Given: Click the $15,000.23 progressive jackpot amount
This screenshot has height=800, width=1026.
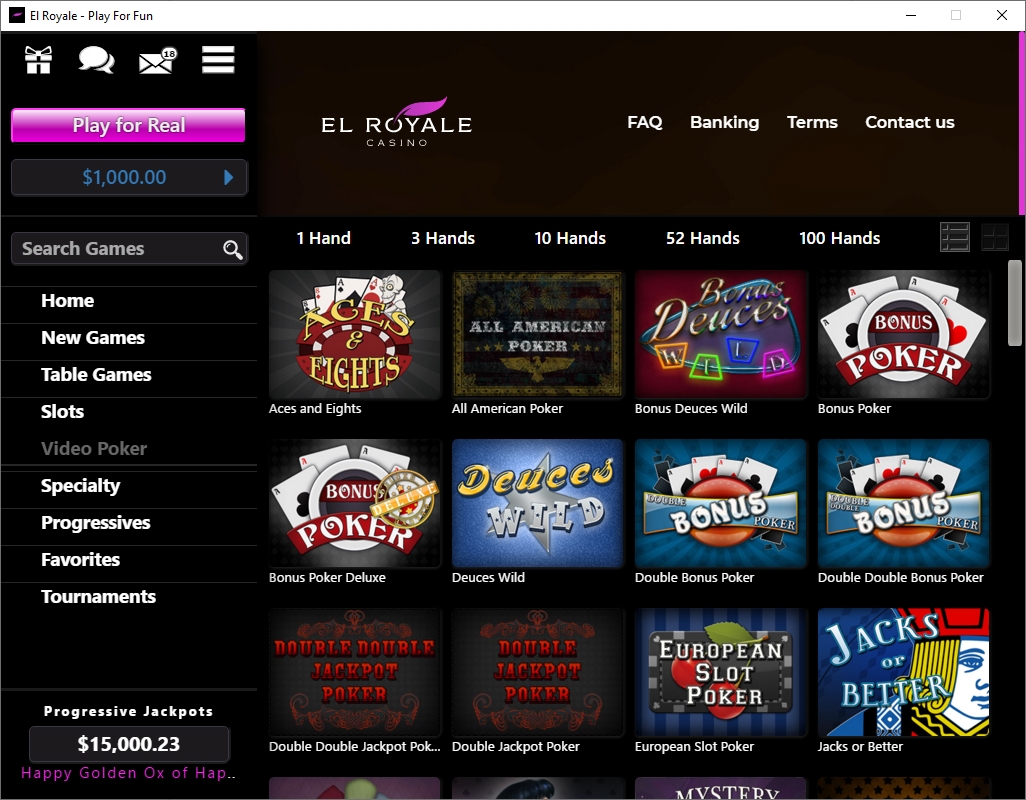Looking at the screenshot, I should [x=129, y=744].
